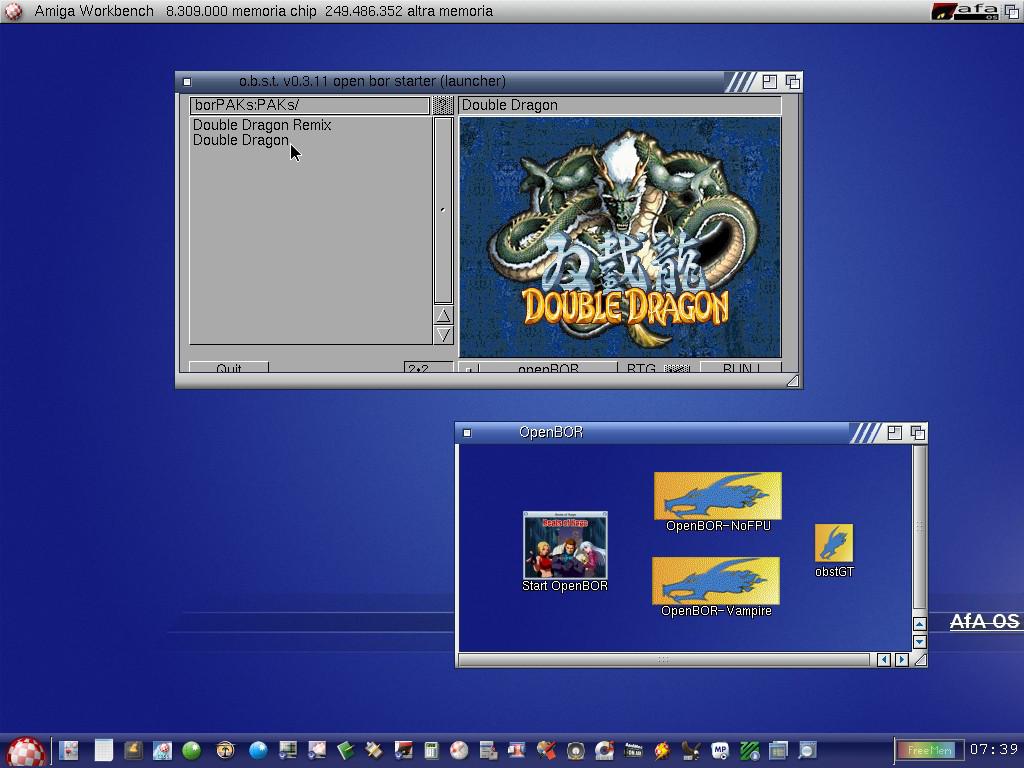Open the monitor with disc icon in taskbar
Screen dimensions: 1024x768
[287, 750]
